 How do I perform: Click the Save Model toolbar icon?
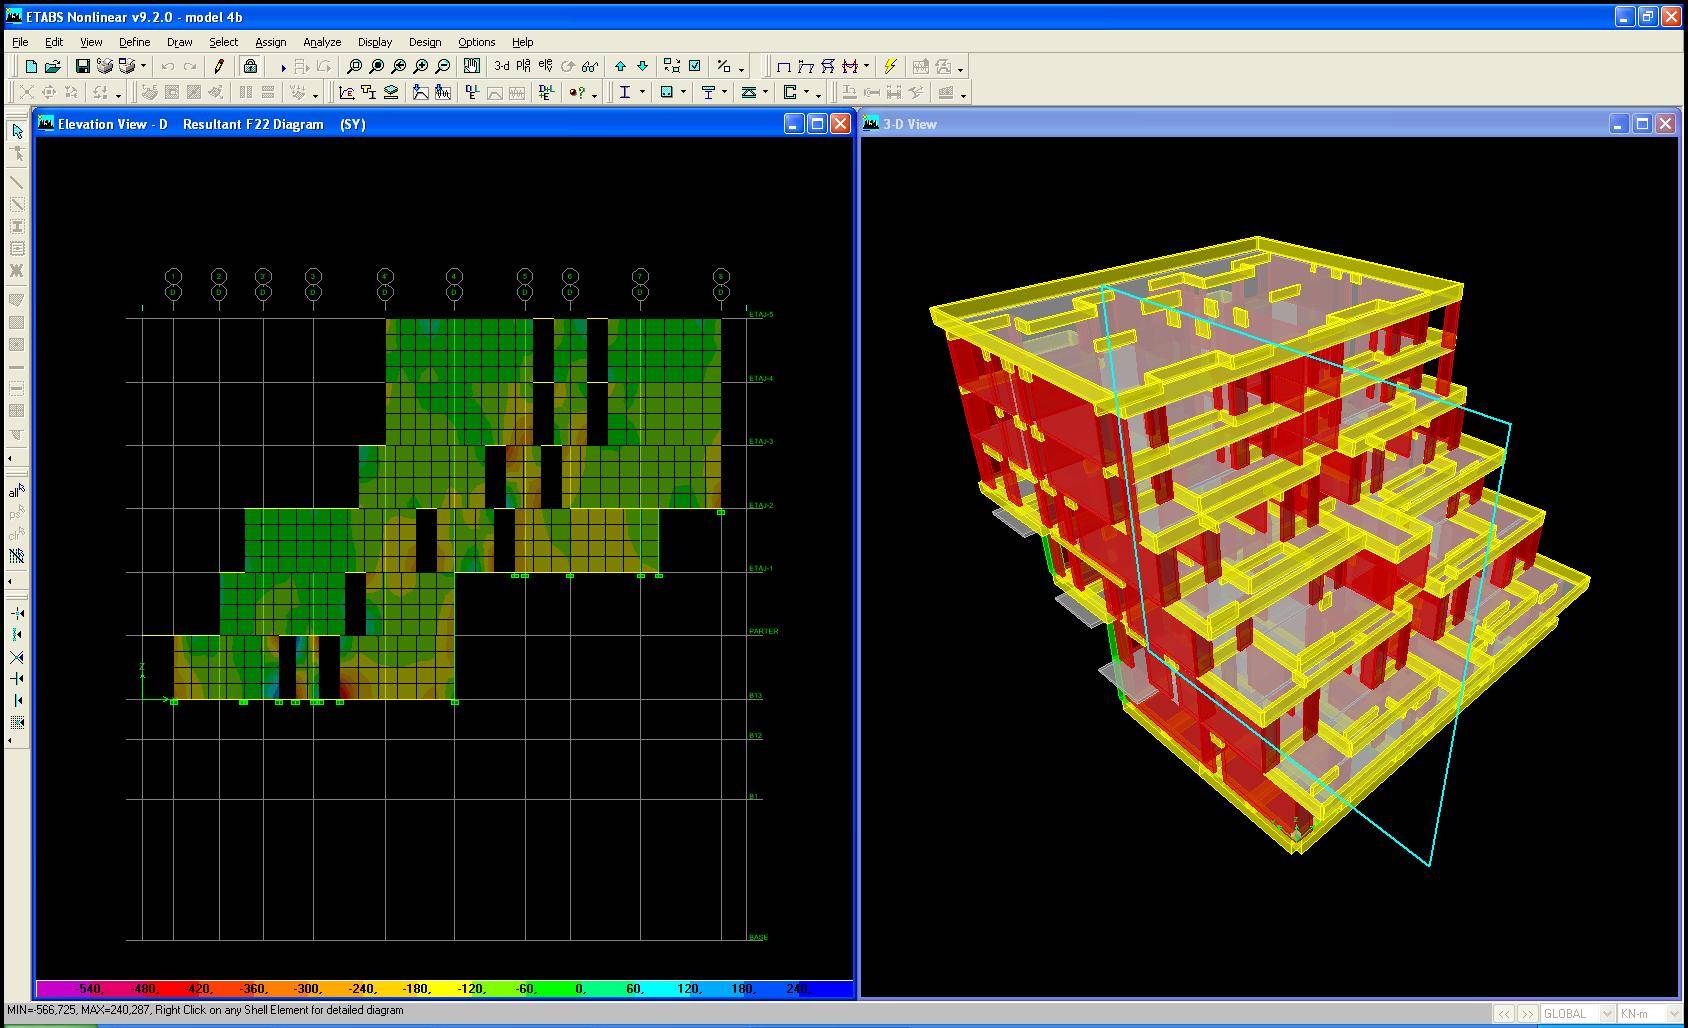[83, 67]
